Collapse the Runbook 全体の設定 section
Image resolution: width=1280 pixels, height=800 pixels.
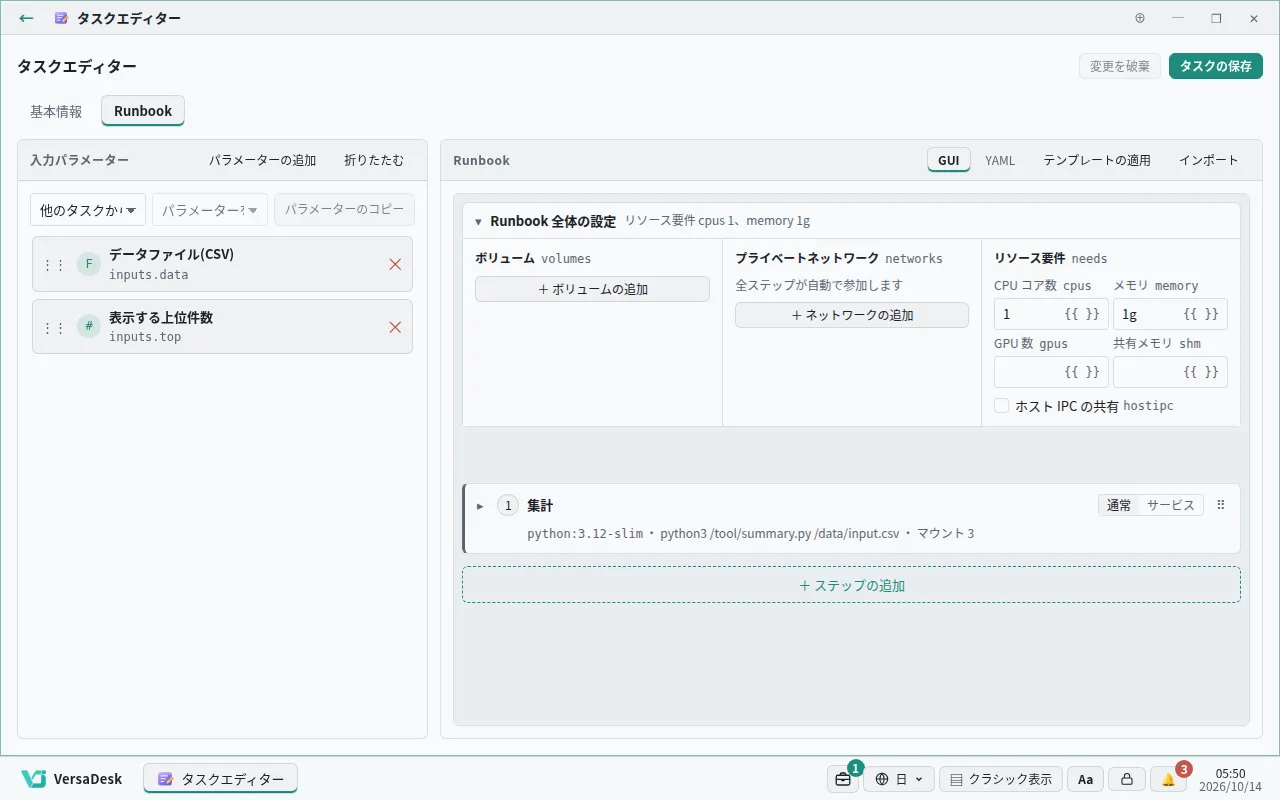[478, 221]
